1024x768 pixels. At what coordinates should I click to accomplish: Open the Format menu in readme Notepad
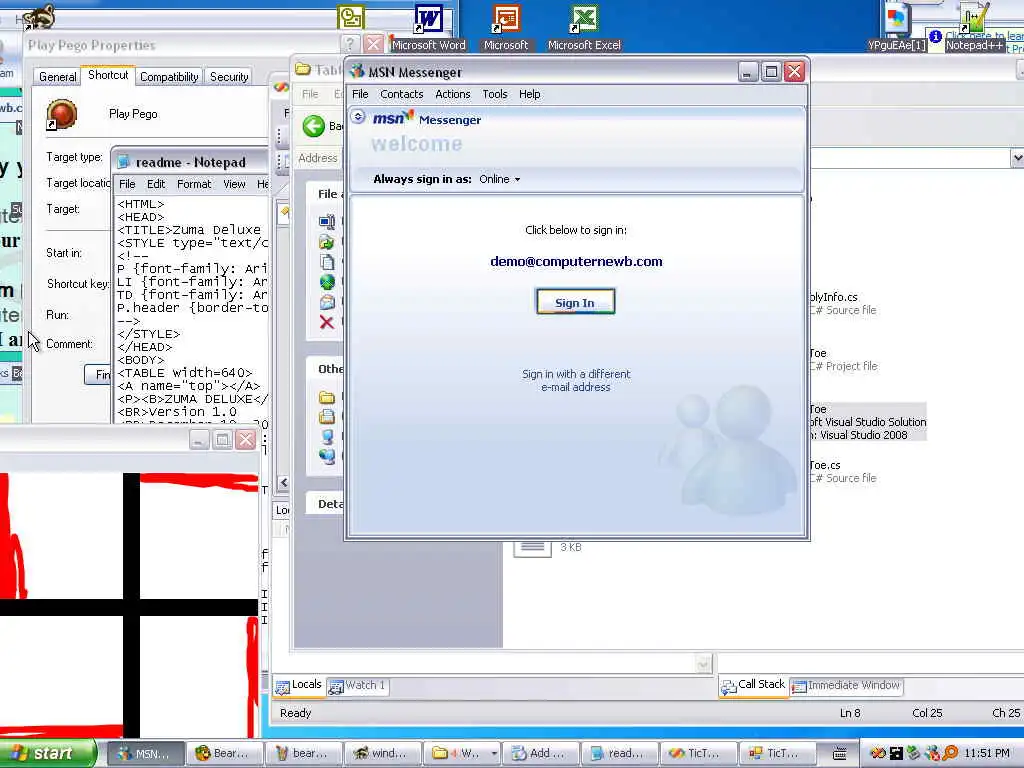[194, 184]
